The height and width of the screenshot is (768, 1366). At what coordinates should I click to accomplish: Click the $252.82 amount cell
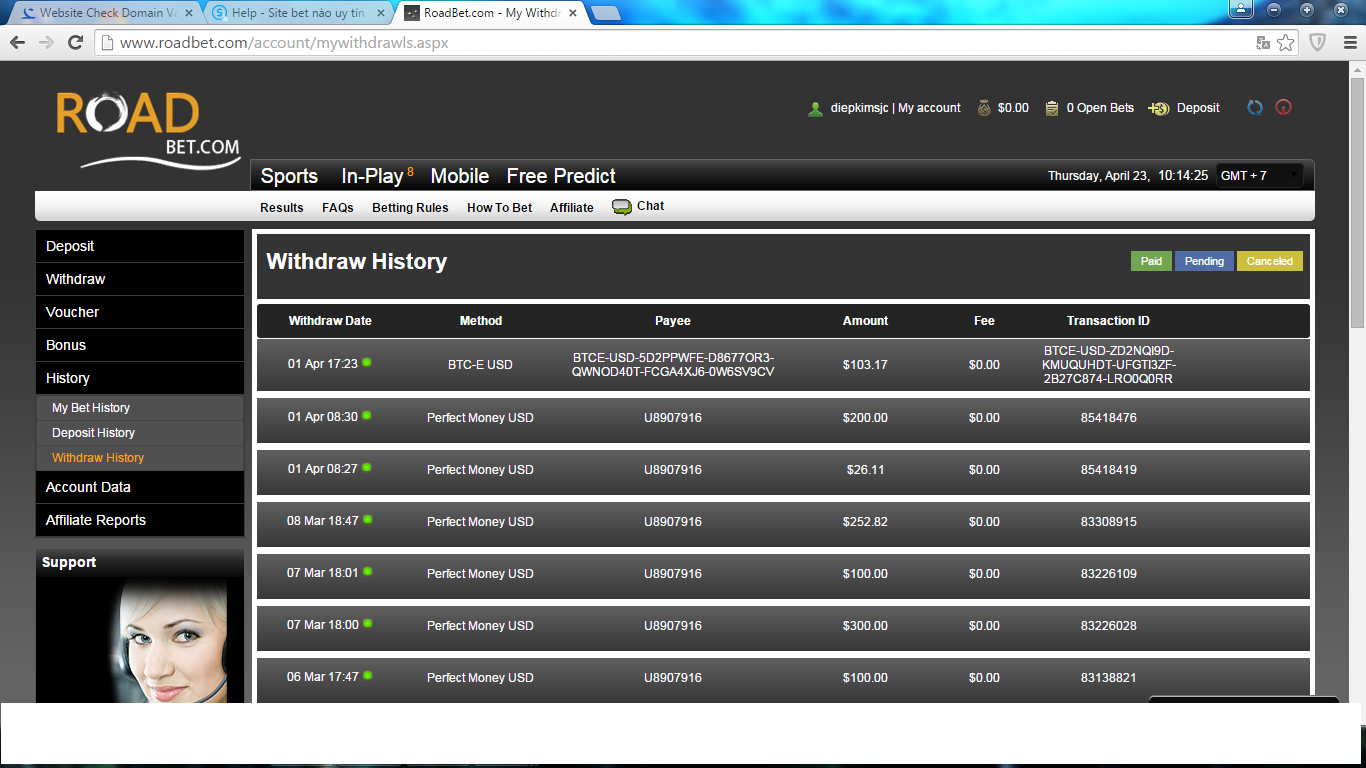(x=865, y=522)
